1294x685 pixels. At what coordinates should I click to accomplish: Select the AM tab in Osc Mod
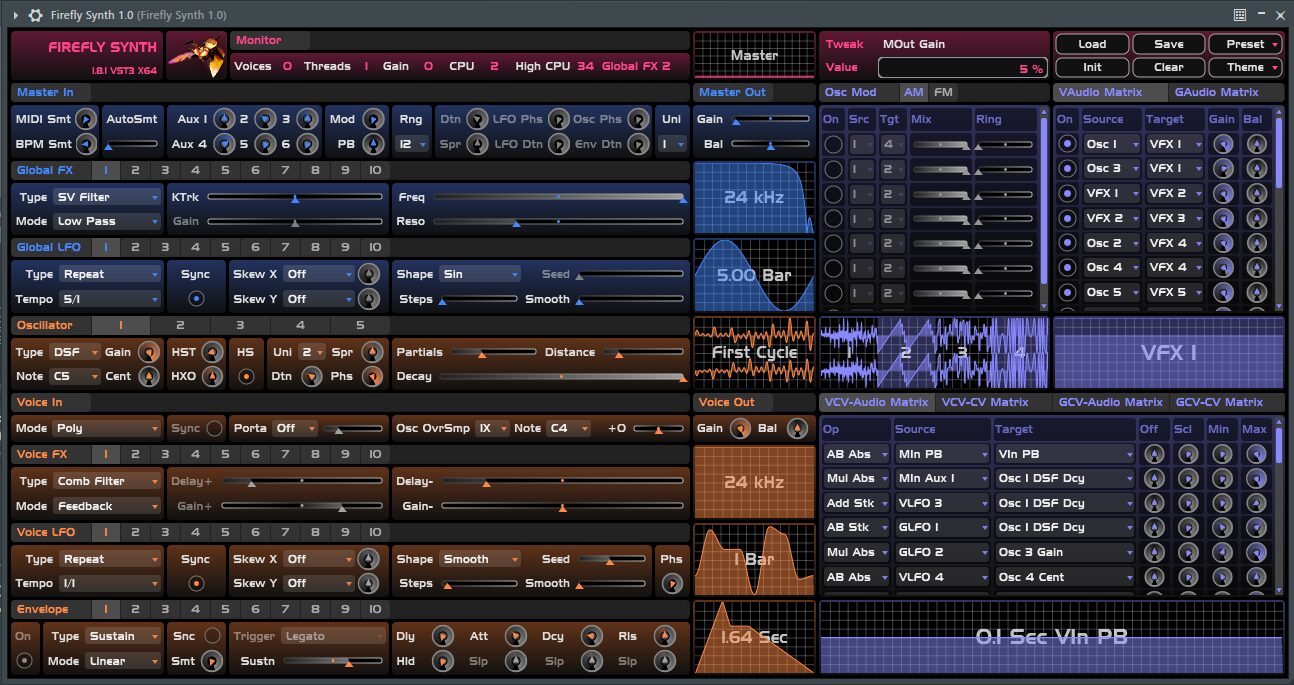[x=913, y=92]
